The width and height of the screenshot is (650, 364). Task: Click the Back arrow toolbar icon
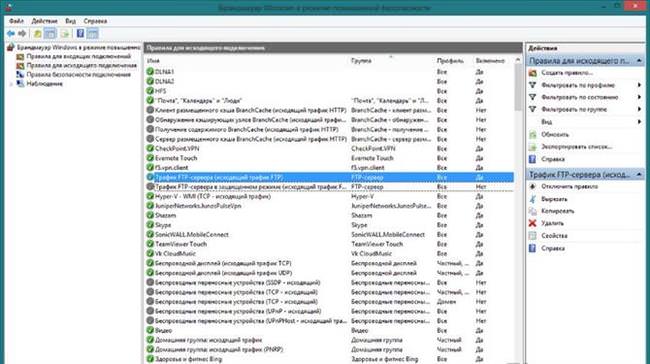[x=11, y=34]
